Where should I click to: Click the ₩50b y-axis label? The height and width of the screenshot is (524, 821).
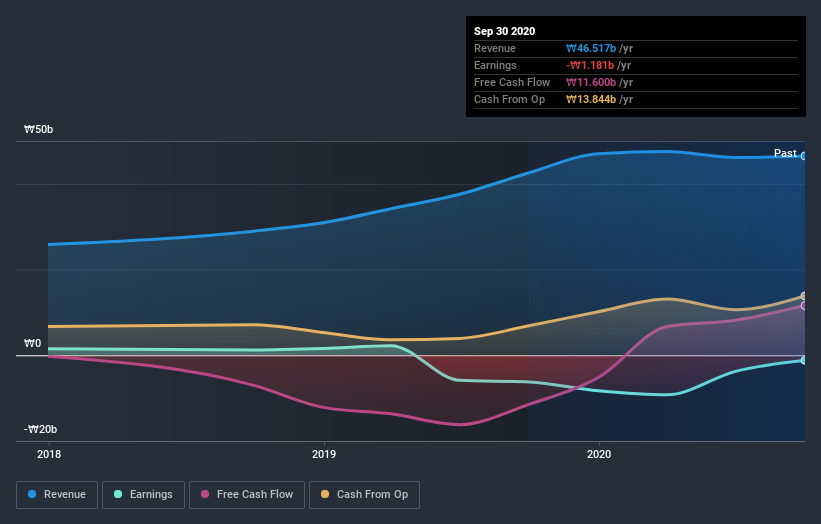pos(39,129)
